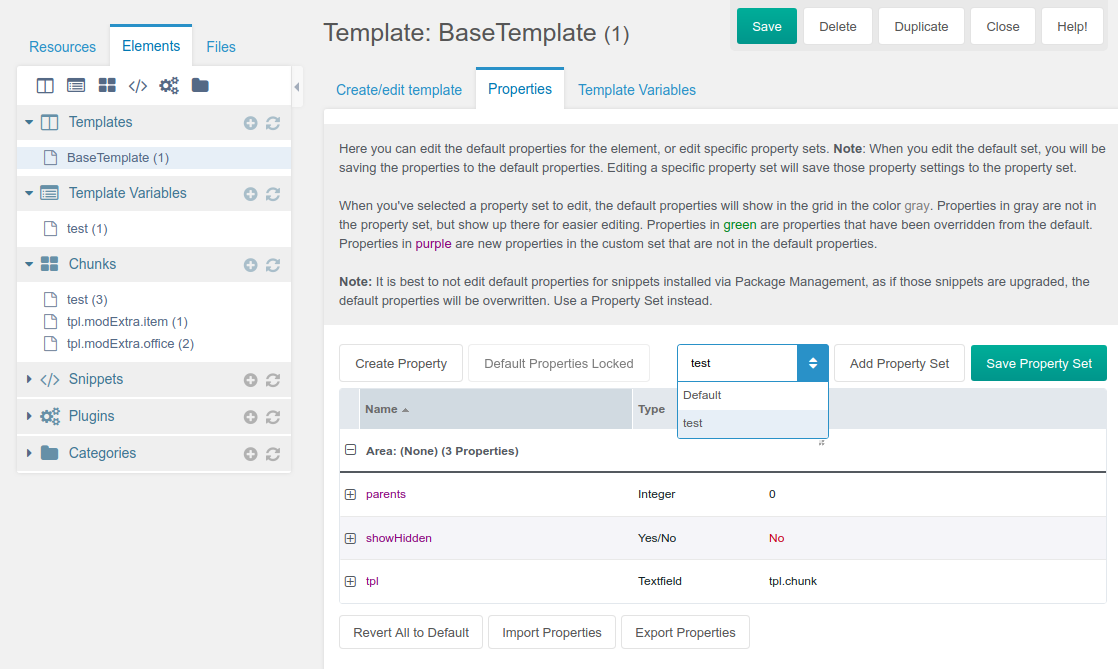1118x669 pixels.
Task: Select Default in property set list
Action: (x=752, y=395)
